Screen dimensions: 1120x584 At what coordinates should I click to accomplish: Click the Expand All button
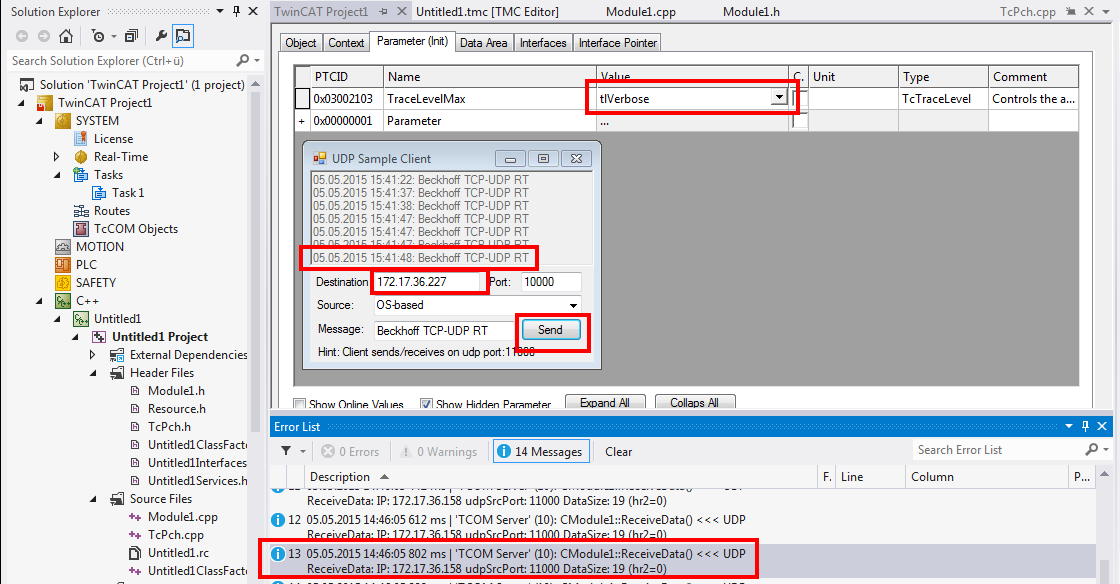604,403
